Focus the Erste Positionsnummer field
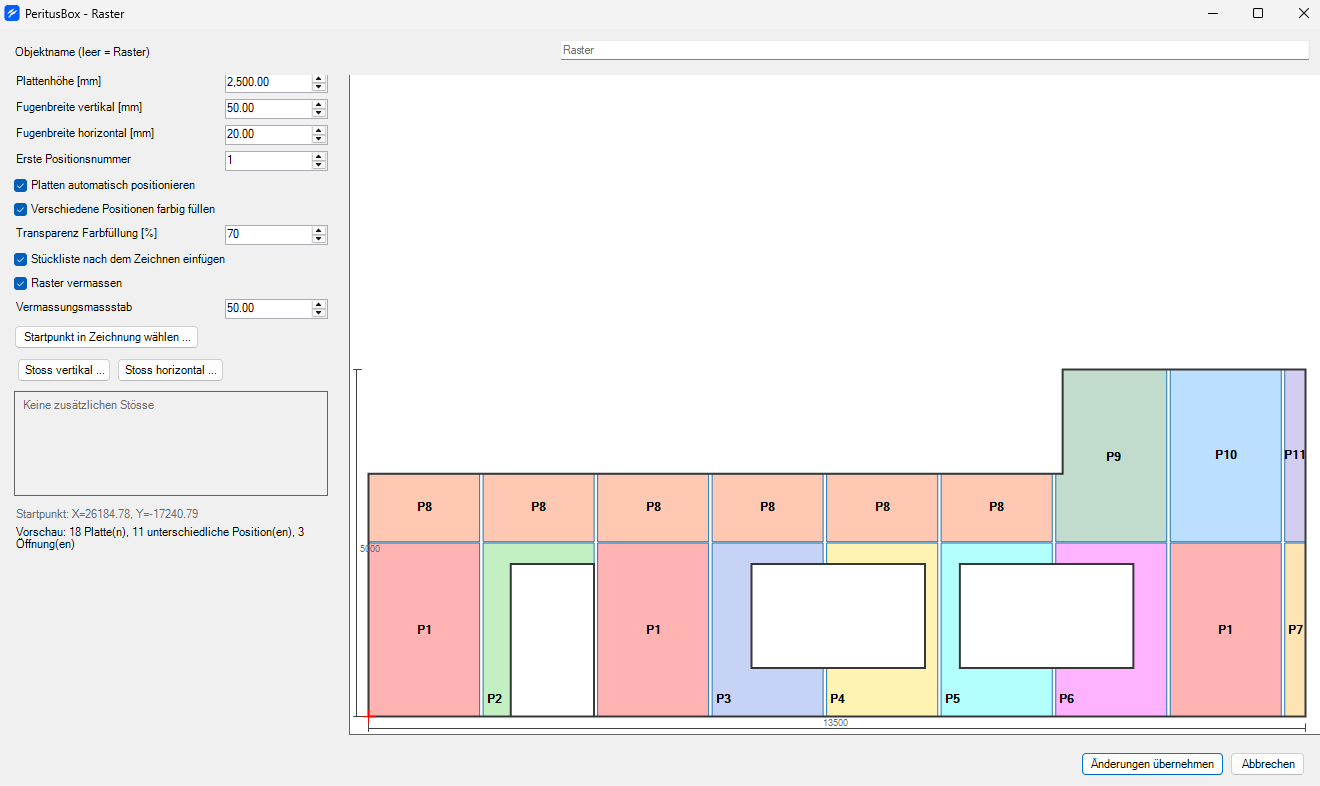 click(x=268, y=160)
